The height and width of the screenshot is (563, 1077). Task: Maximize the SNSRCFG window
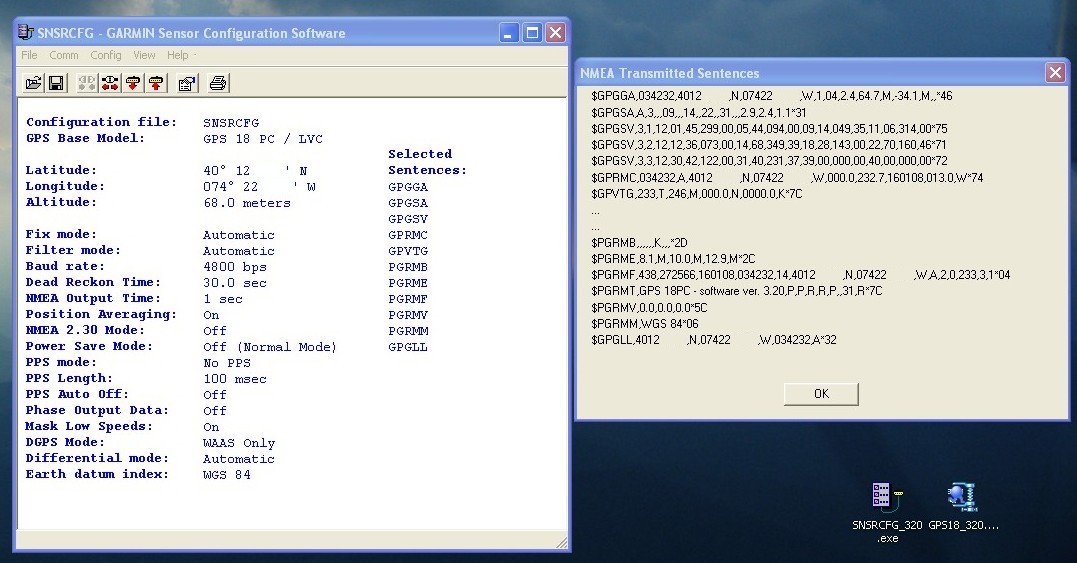point(532,32)
